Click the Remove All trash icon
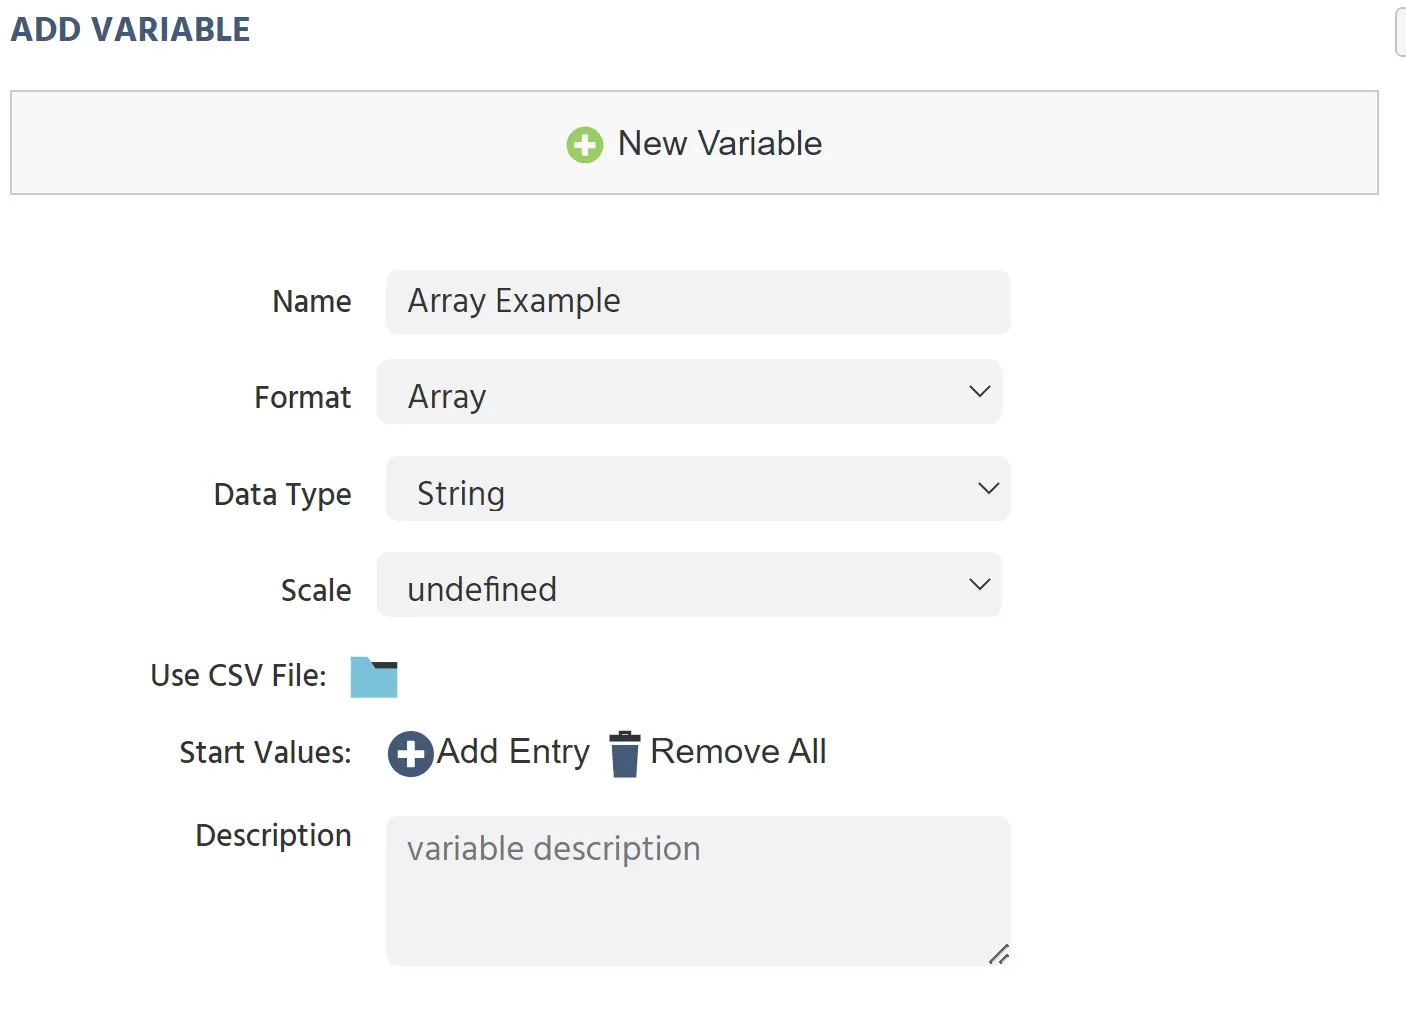The height and width of the screenshot is (1026, 1406). [625, 754]
